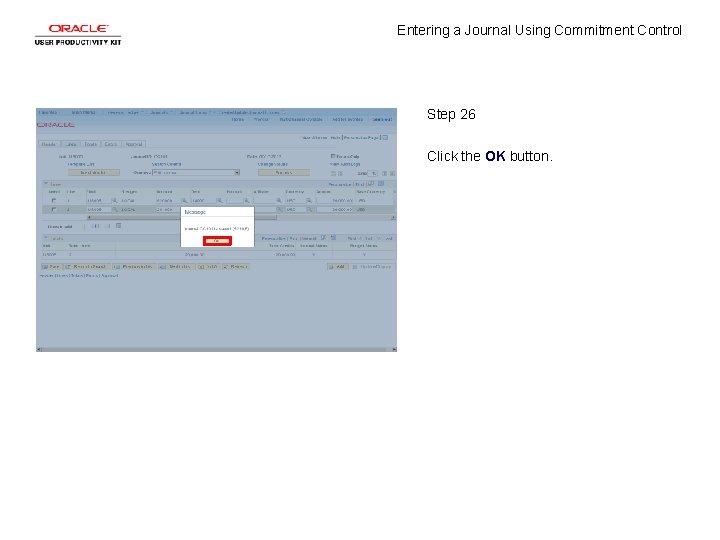This screenshot has width=720, height=540.
Task: Open the Worklist link
Action: 261,119
